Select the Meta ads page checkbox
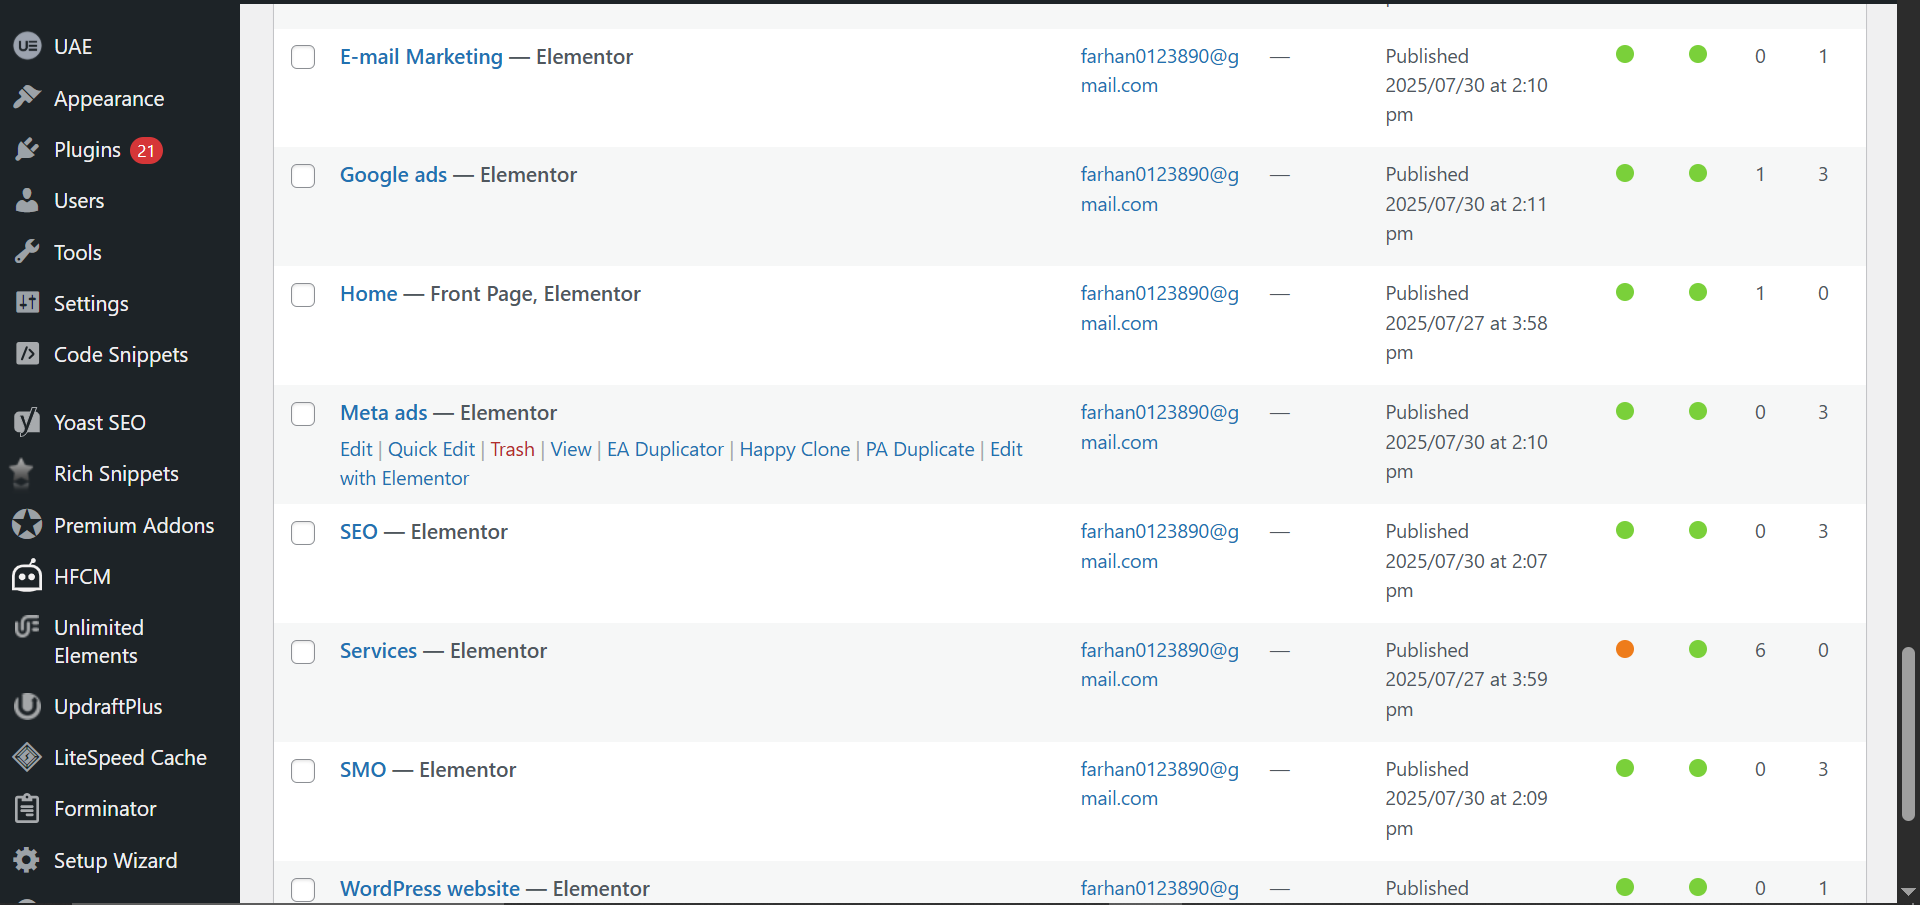 (303, 414)
